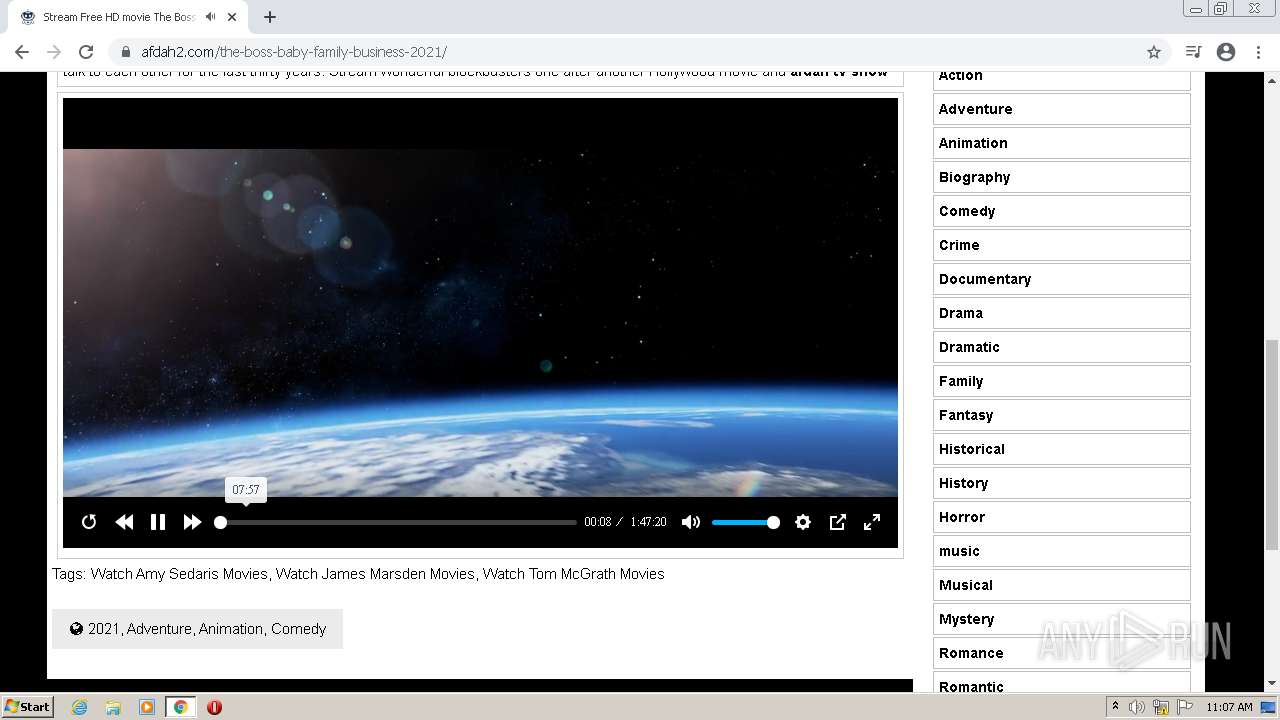Open the Windows Start menu
1280x720 pixels.
click(x=27, y=706)
